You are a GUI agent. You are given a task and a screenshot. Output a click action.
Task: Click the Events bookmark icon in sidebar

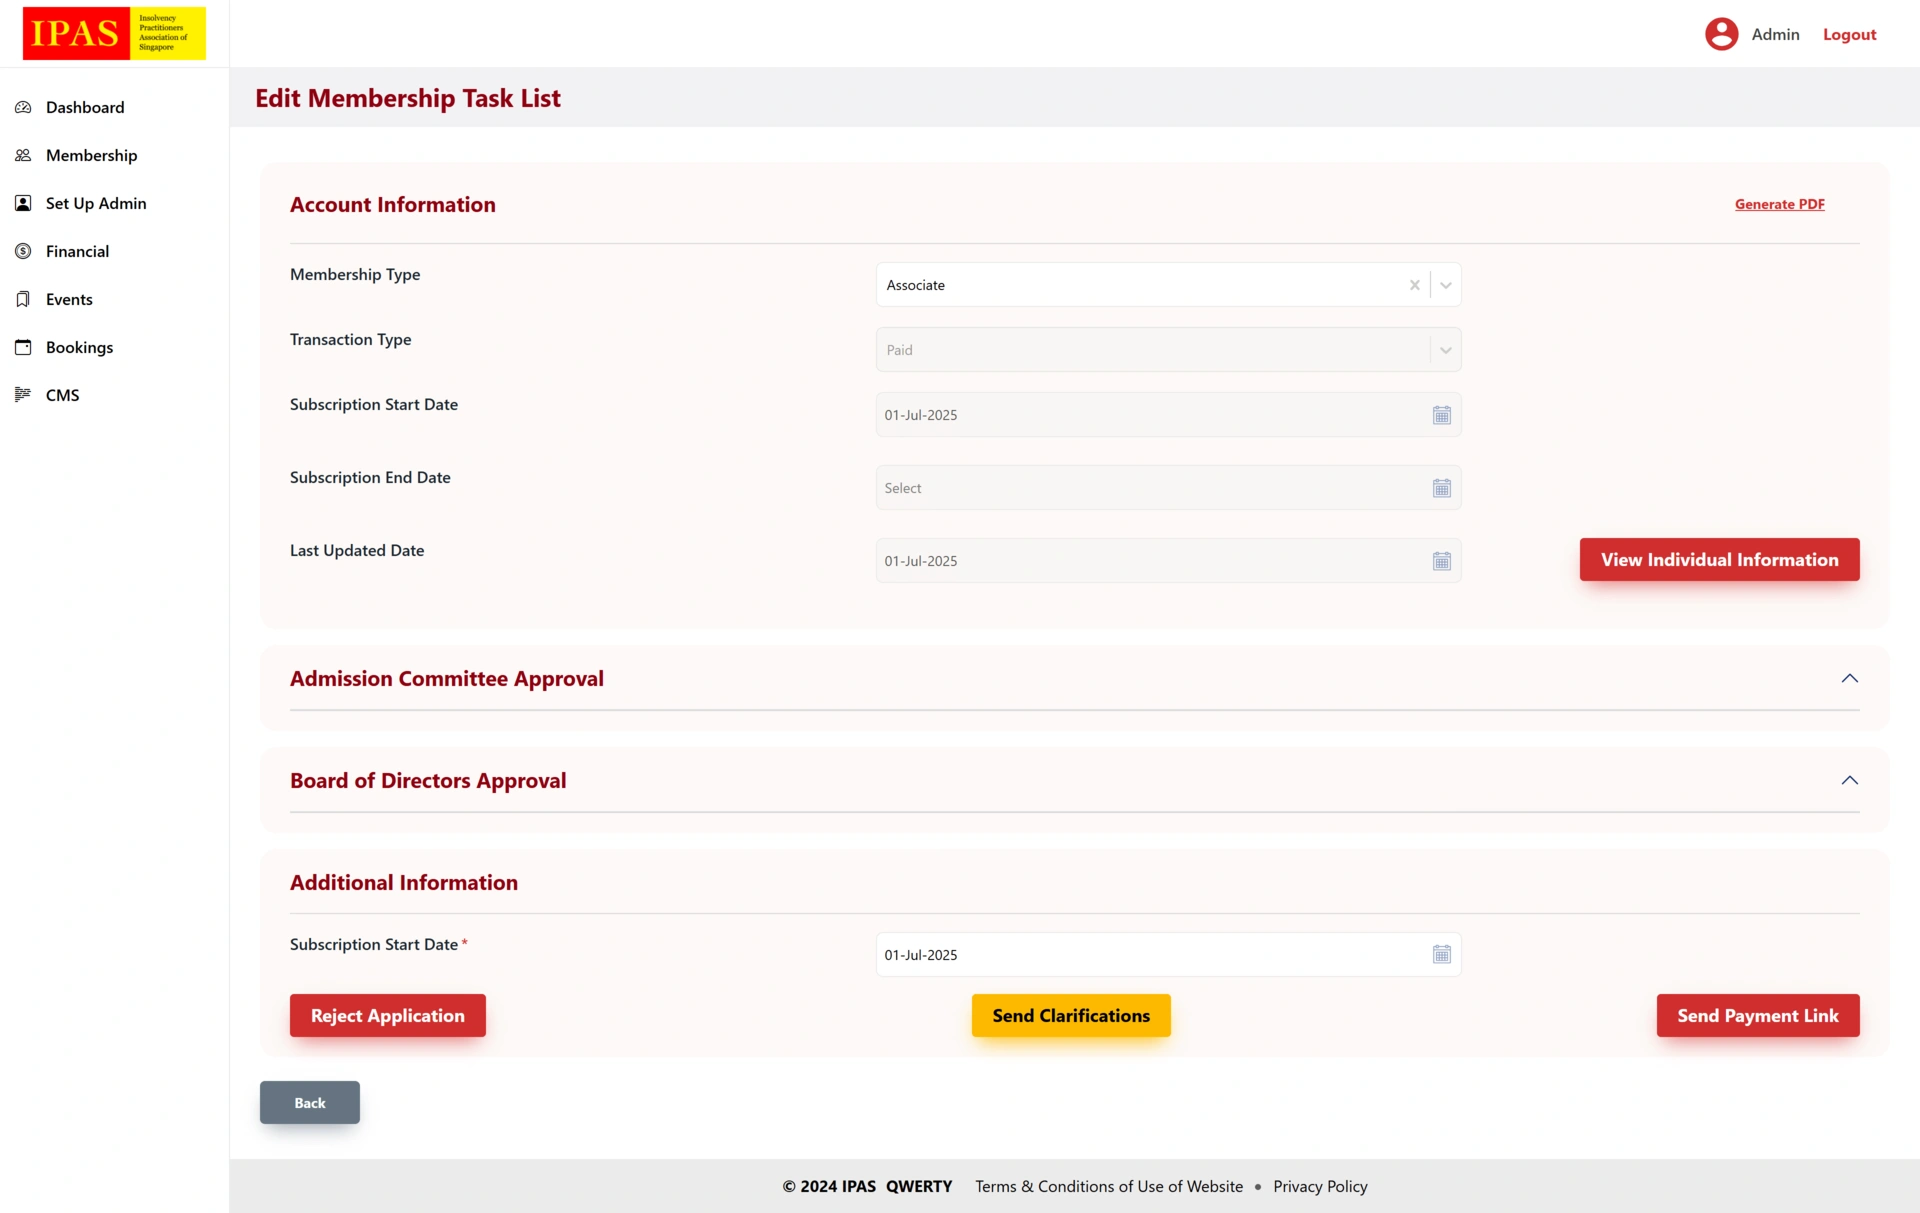tap(23, 299)
